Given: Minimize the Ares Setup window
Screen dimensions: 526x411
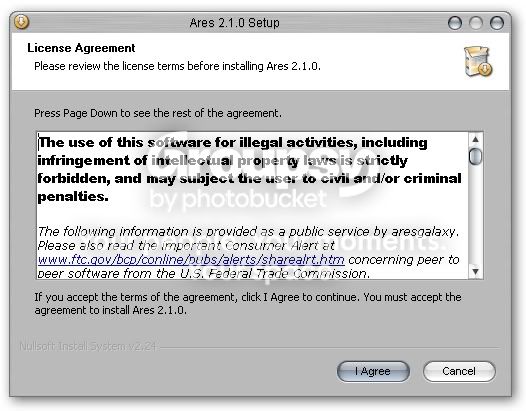Looking at the screenshot, I should (x=455, y=23).
